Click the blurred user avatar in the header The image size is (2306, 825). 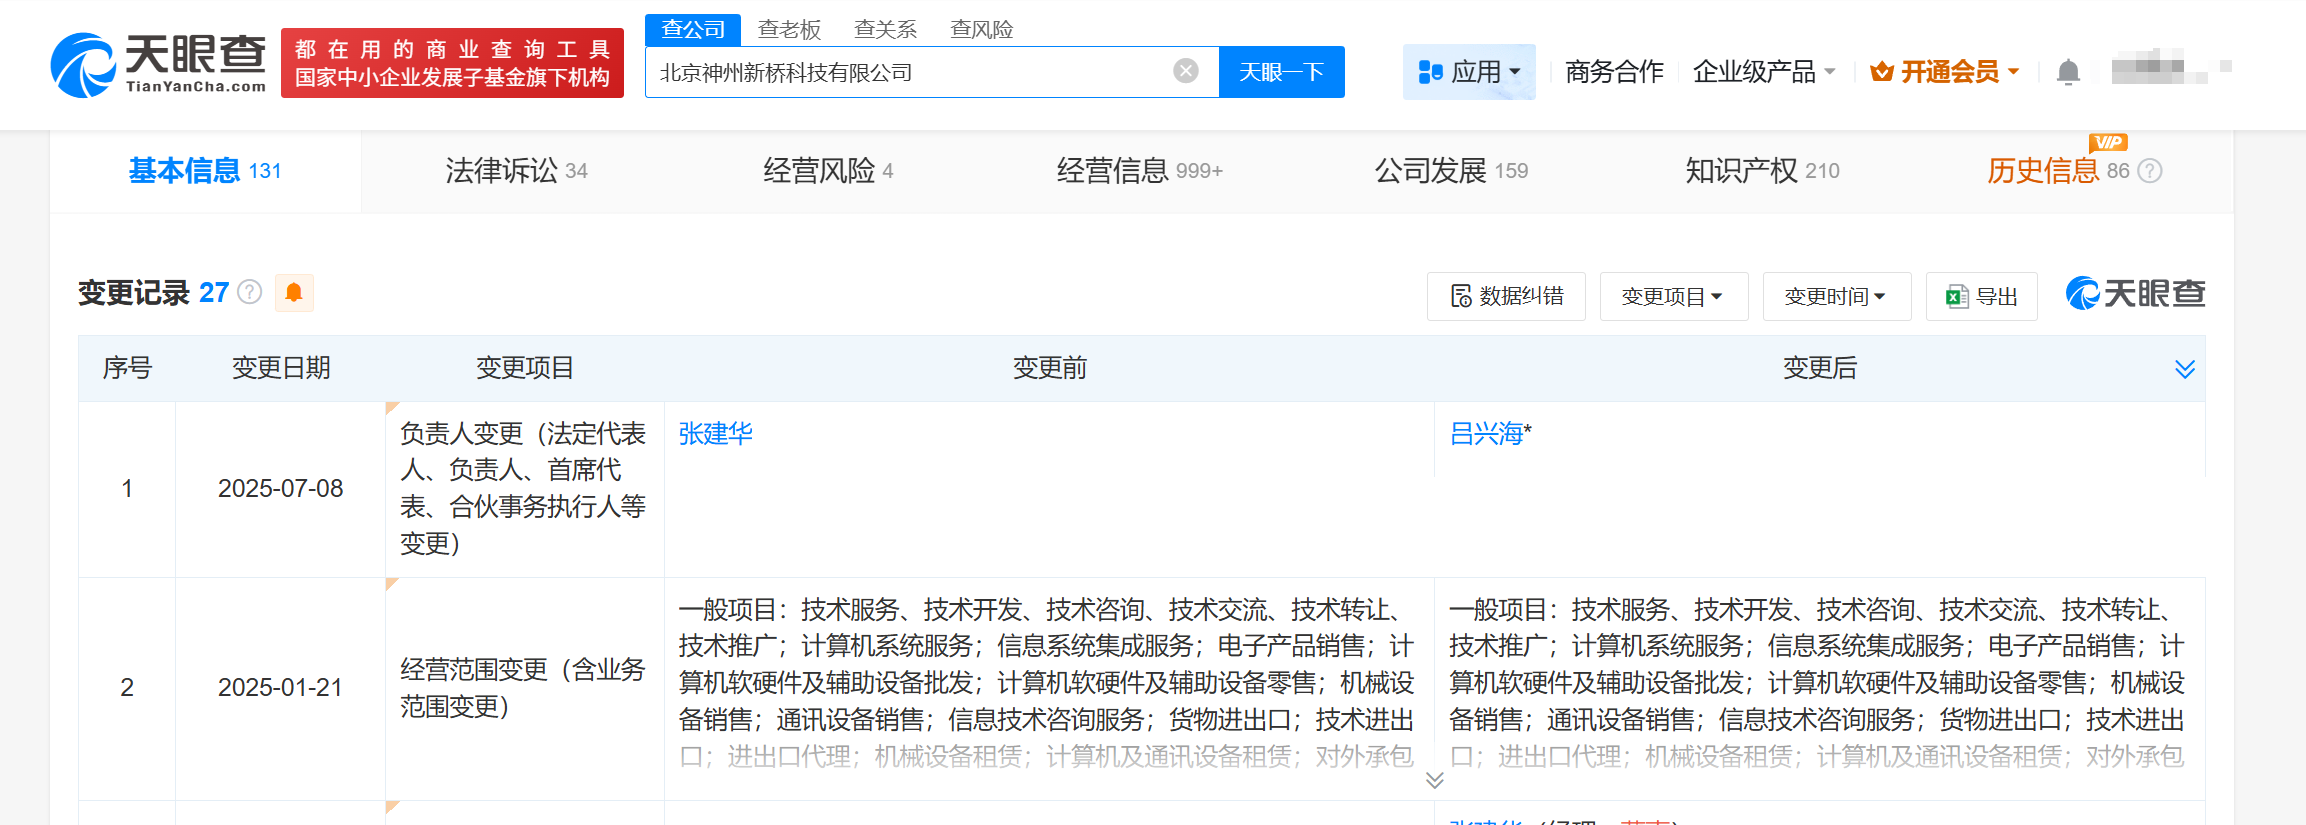click(2170, 68)
